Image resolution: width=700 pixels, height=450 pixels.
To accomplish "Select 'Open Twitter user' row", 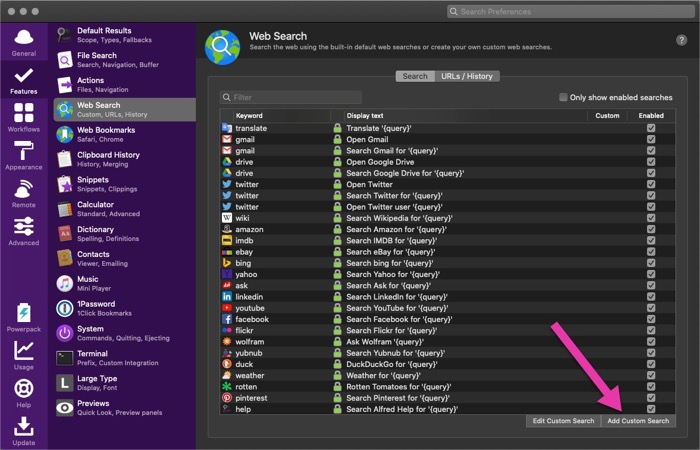I will click(447, 207).
